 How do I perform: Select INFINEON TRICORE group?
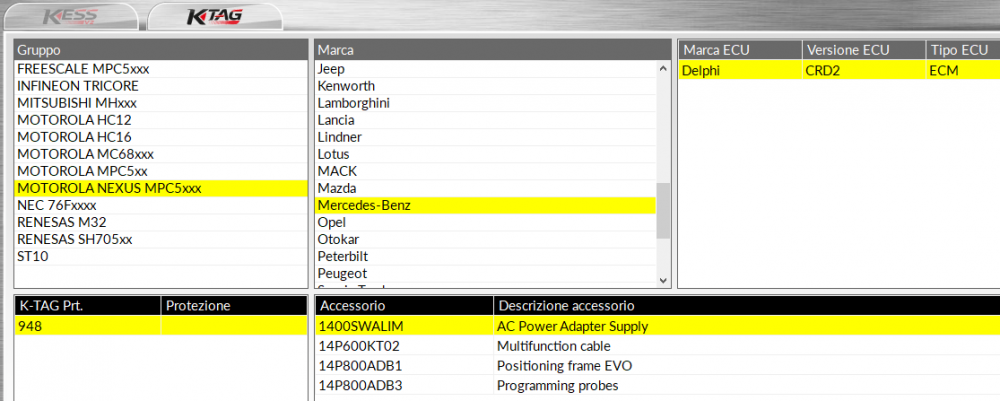pyautogui.click(x=78, y=86)
